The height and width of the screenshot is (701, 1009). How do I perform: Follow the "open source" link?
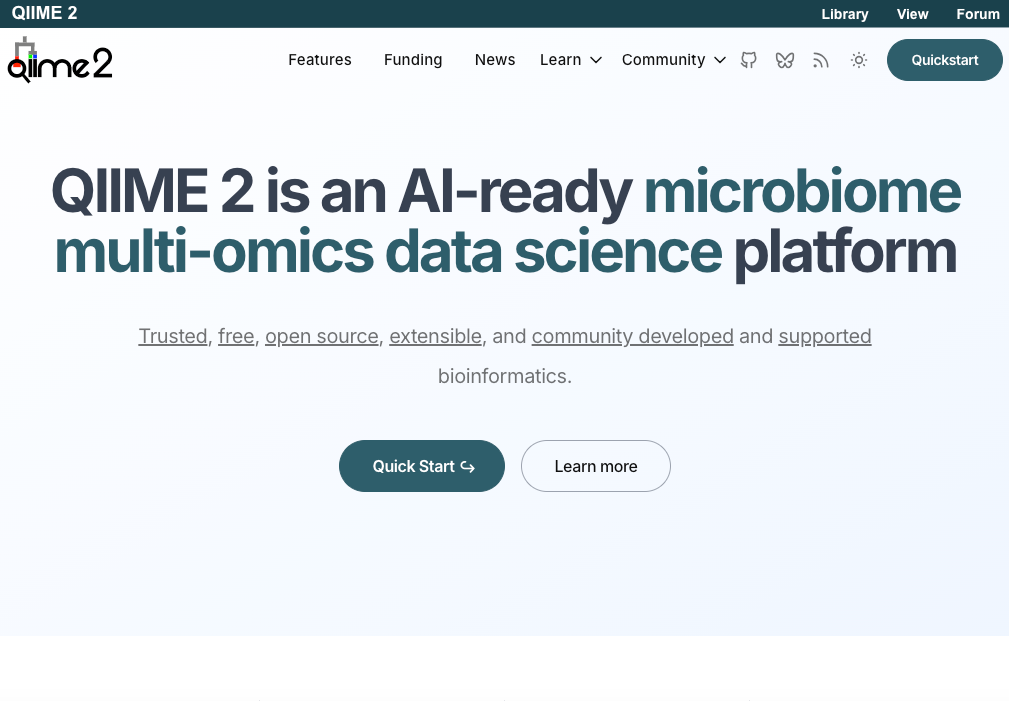[322, 336]
